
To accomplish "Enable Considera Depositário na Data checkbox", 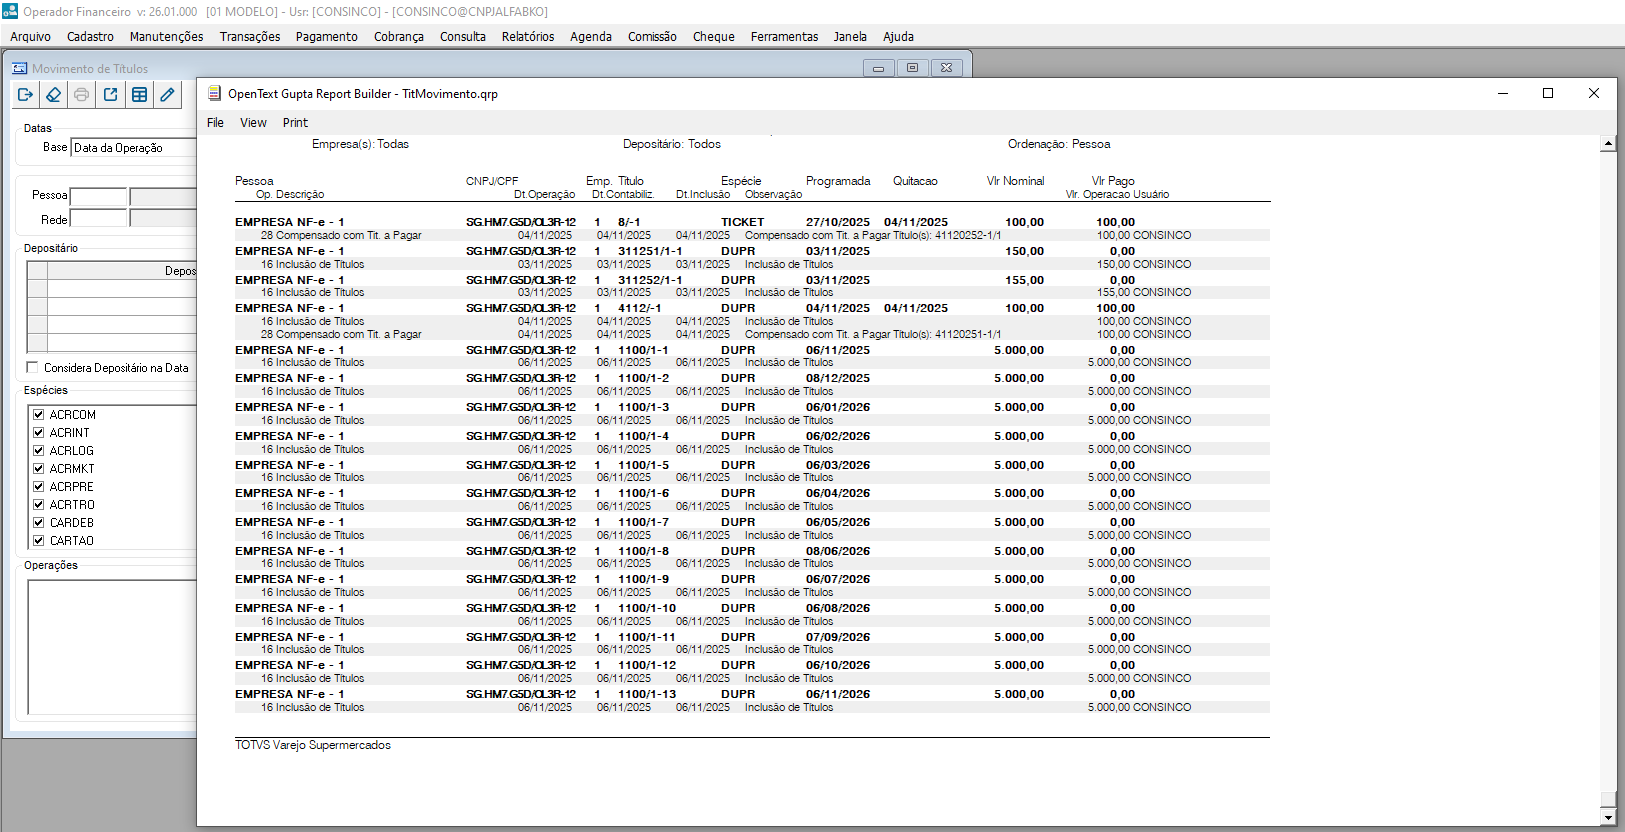I will 33,367.
